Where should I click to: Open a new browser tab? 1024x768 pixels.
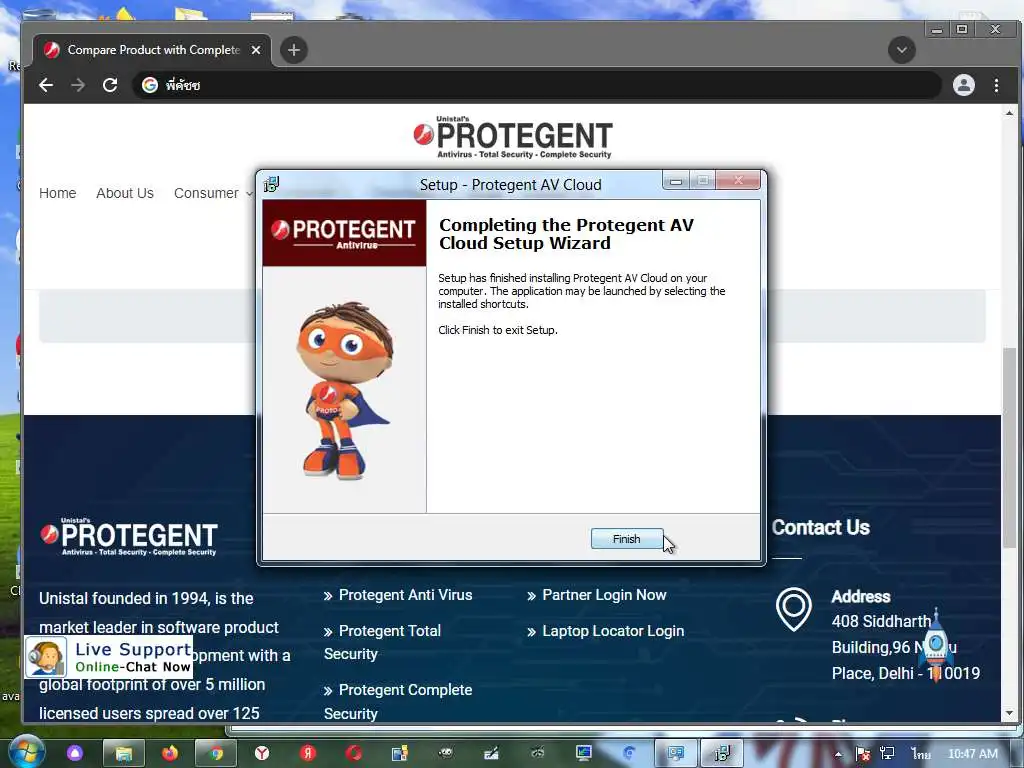(x=294, y=50)
